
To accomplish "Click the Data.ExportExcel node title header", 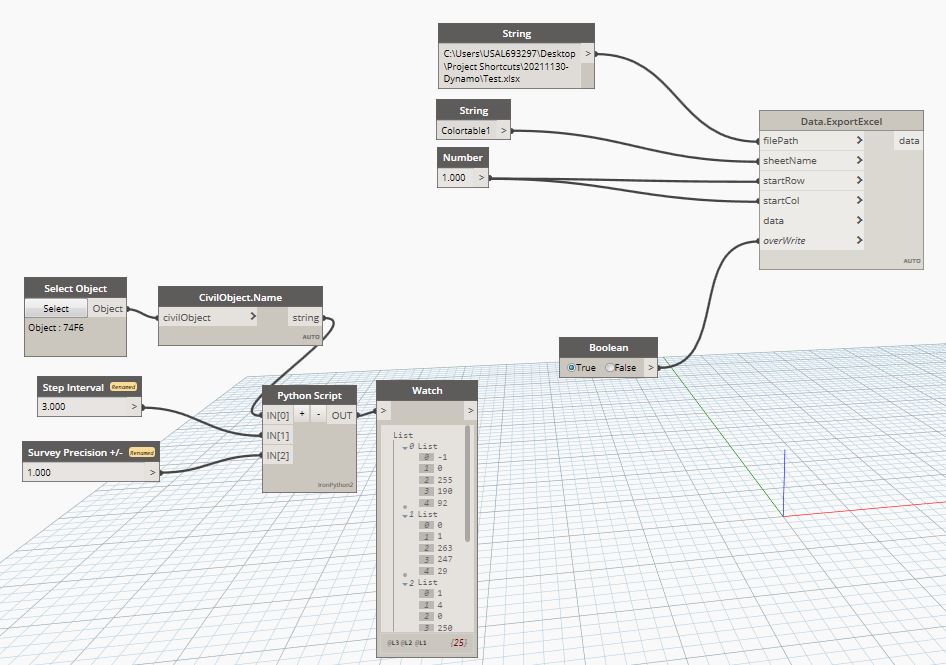I will pyautogui.click(x=841, y=121).
